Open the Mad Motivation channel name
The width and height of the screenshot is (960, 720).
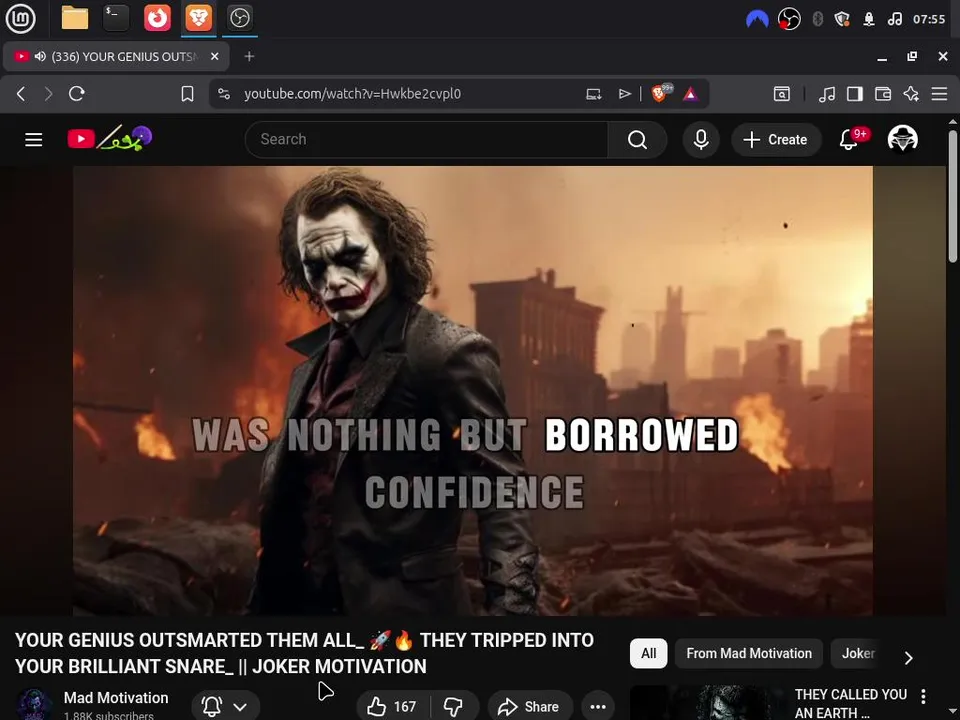point(116,697)
